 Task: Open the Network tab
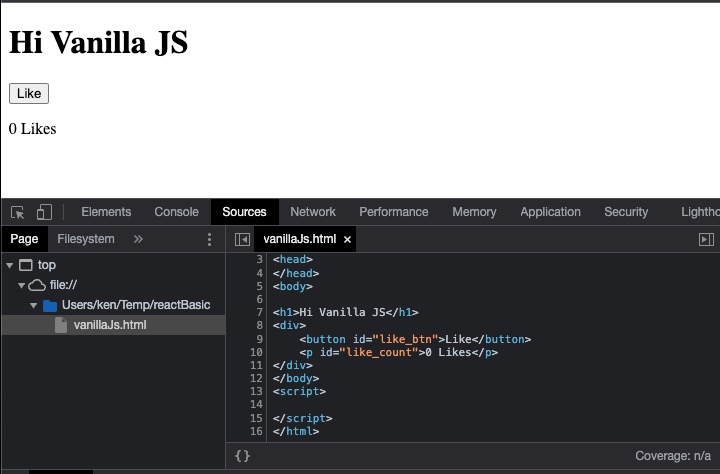tap(313, 212)
